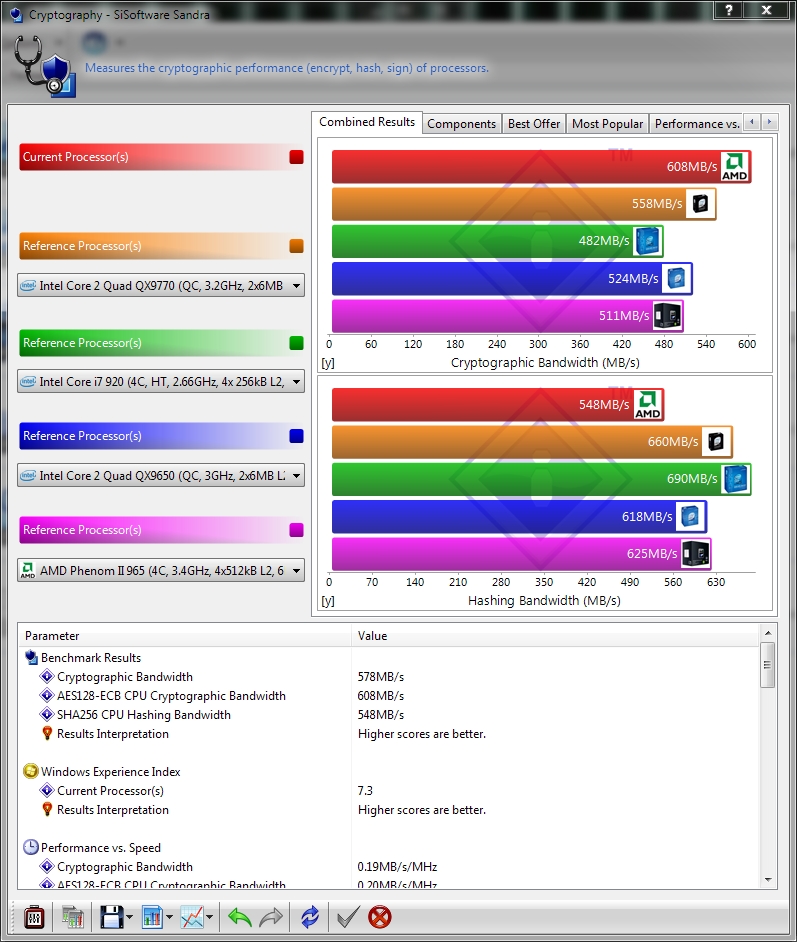The height and width of the screenshot is (942, 797).
Task: Switch to the Best Offer tab
Action: (534, 124)
